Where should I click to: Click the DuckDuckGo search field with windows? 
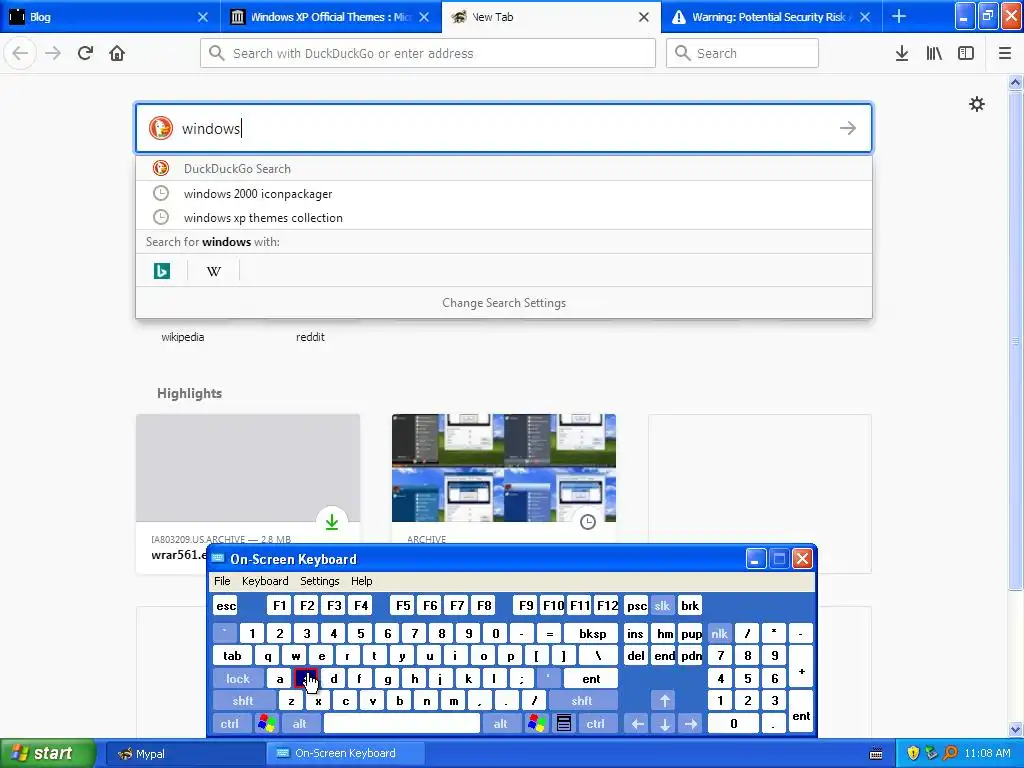[x=504, y=128]
